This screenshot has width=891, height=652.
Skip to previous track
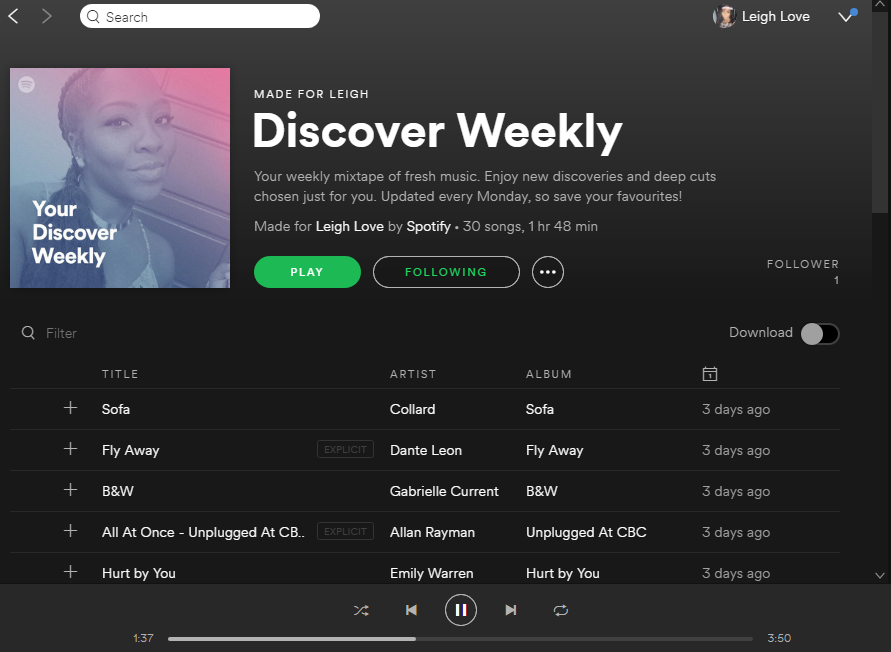click(411, 610)
